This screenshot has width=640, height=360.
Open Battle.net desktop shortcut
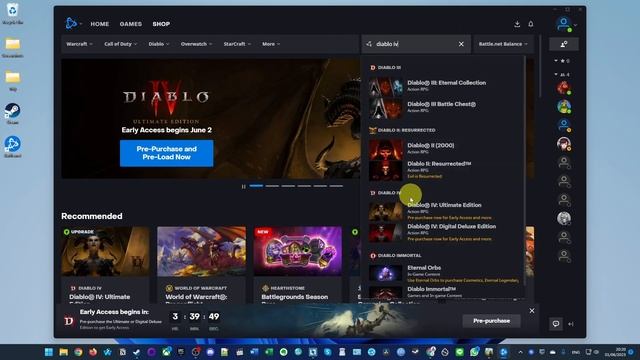click(12, 147)
